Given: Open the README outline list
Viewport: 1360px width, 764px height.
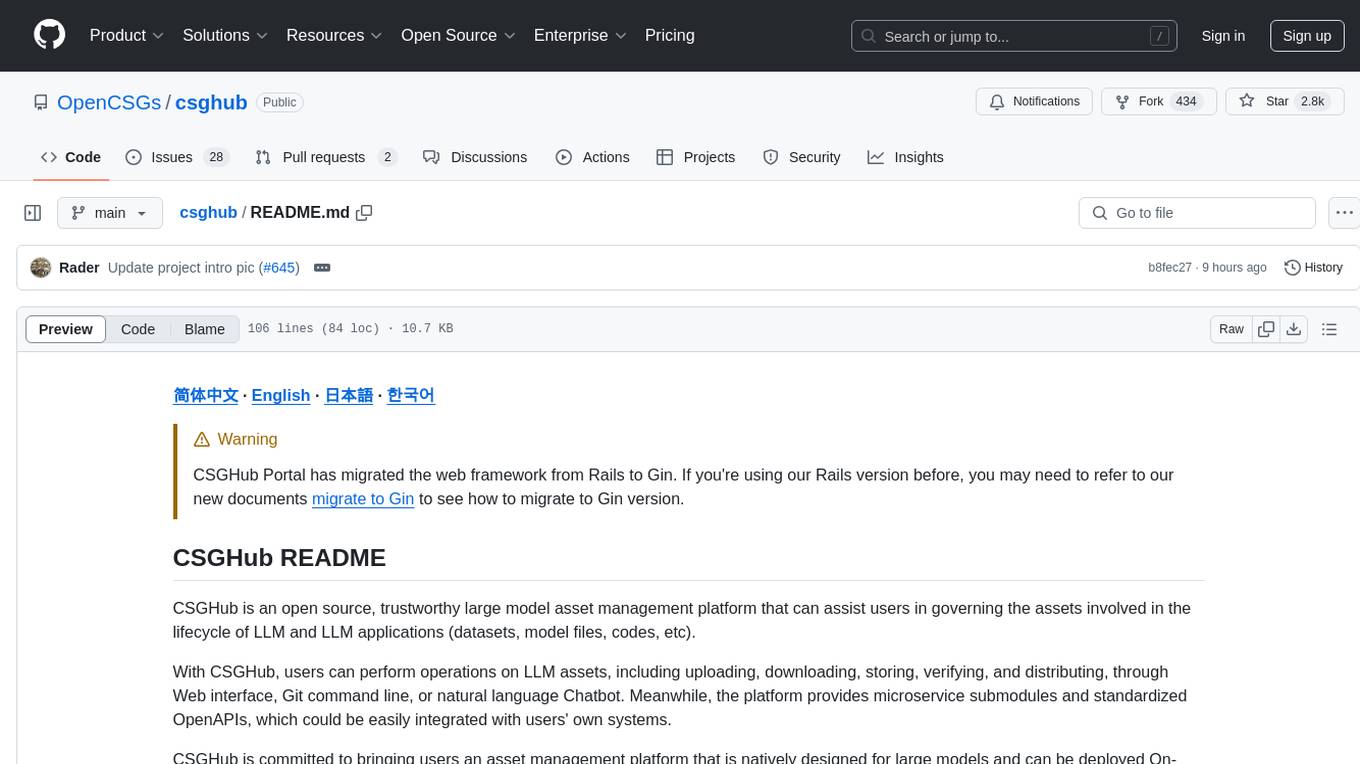Looking at the screenshot, I should (1329, 329).
